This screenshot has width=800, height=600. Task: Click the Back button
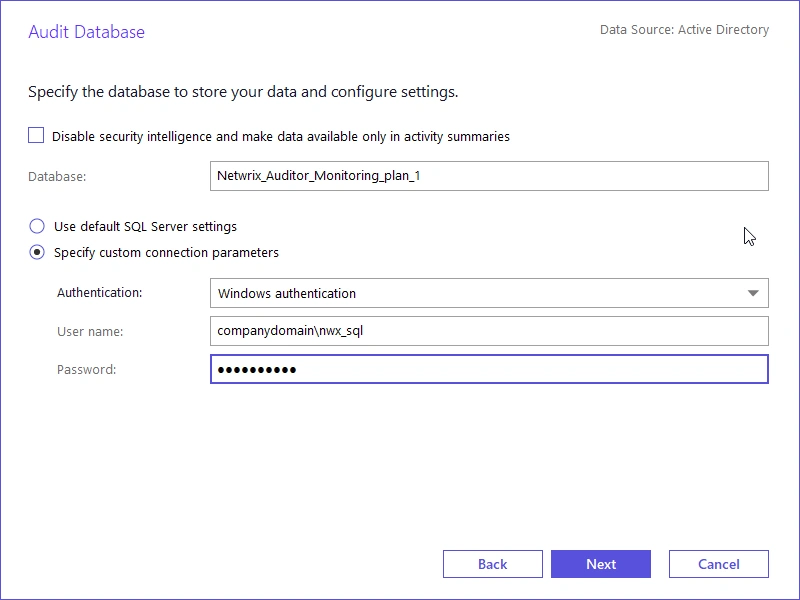click(x=492, y=563)
